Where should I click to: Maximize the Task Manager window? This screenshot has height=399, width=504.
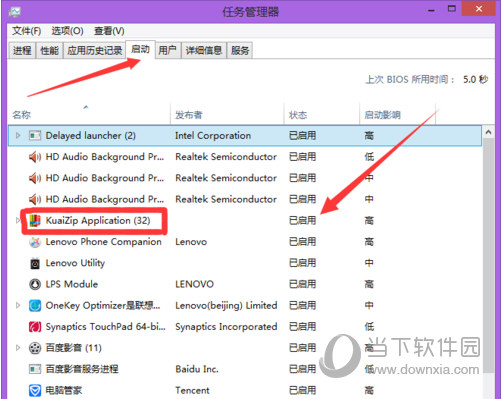click(452, 9)
